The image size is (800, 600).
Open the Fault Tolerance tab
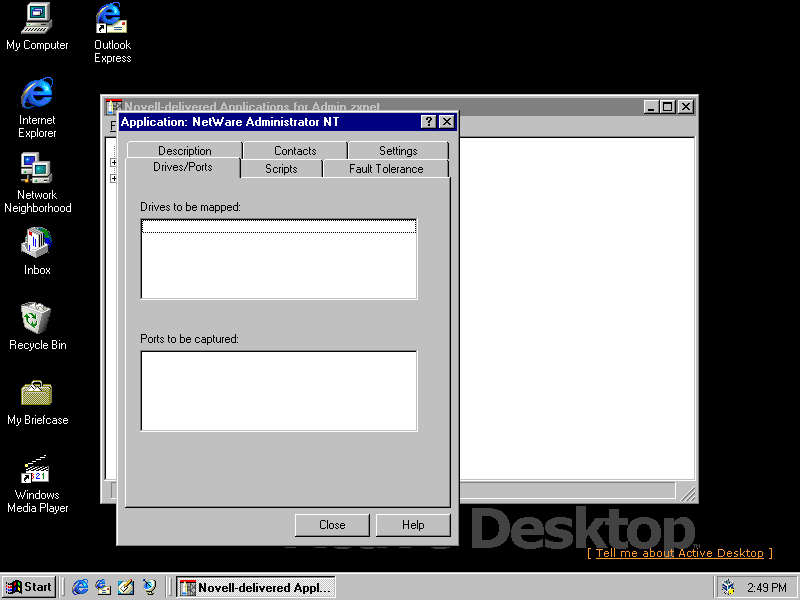pyautogui.click(x=386, y=169)
